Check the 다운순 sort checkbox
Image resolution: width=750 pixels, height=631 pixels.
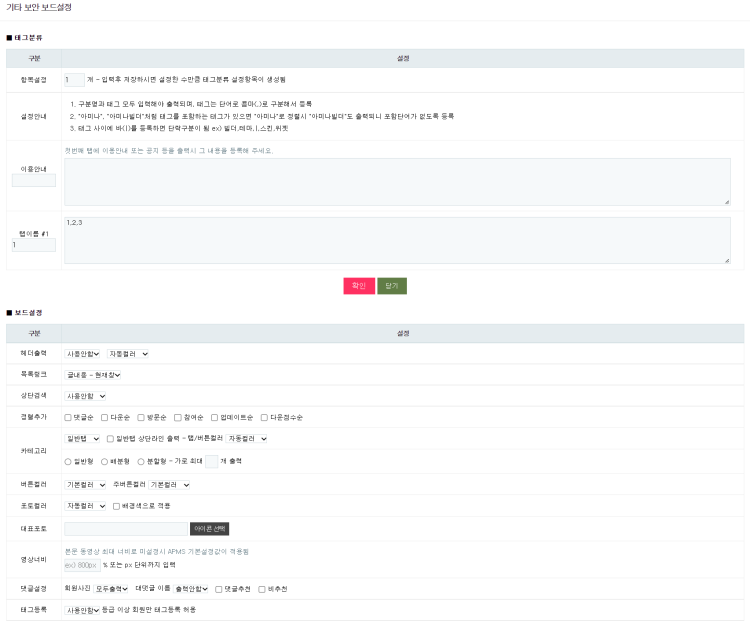tap(104, 418)
